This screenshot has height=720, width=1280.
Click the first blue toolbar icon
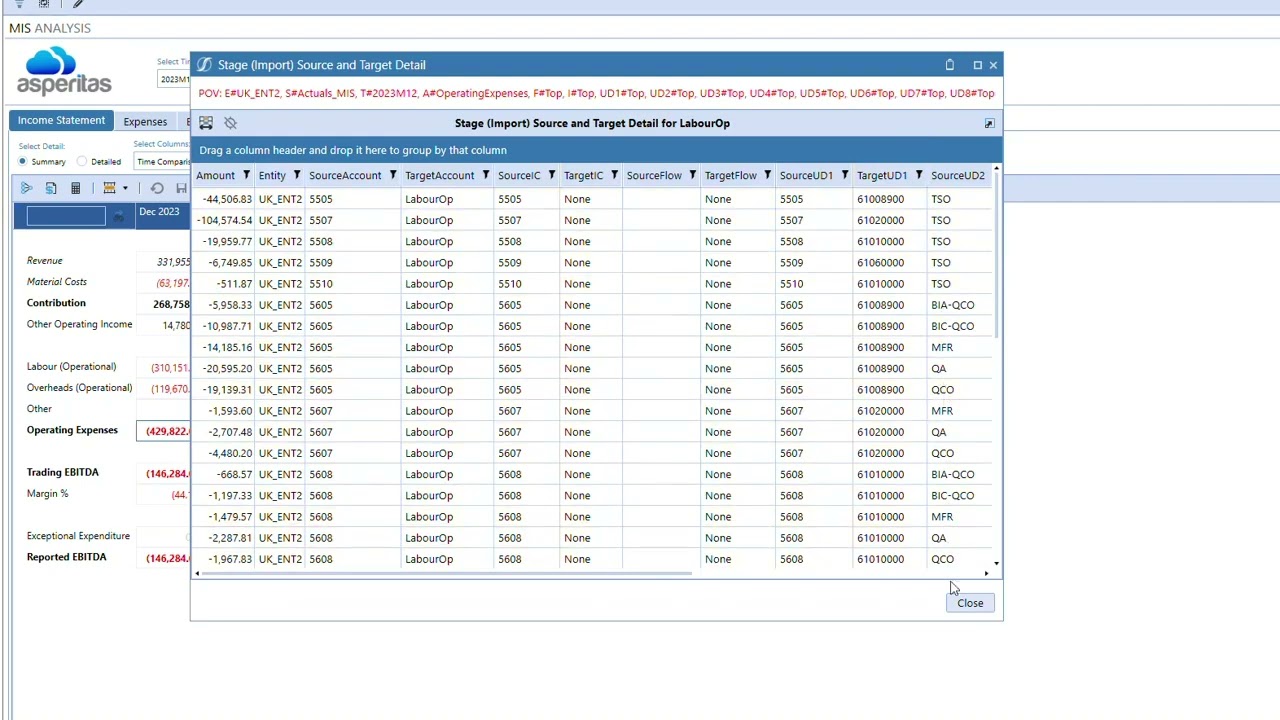click(26, 188)
